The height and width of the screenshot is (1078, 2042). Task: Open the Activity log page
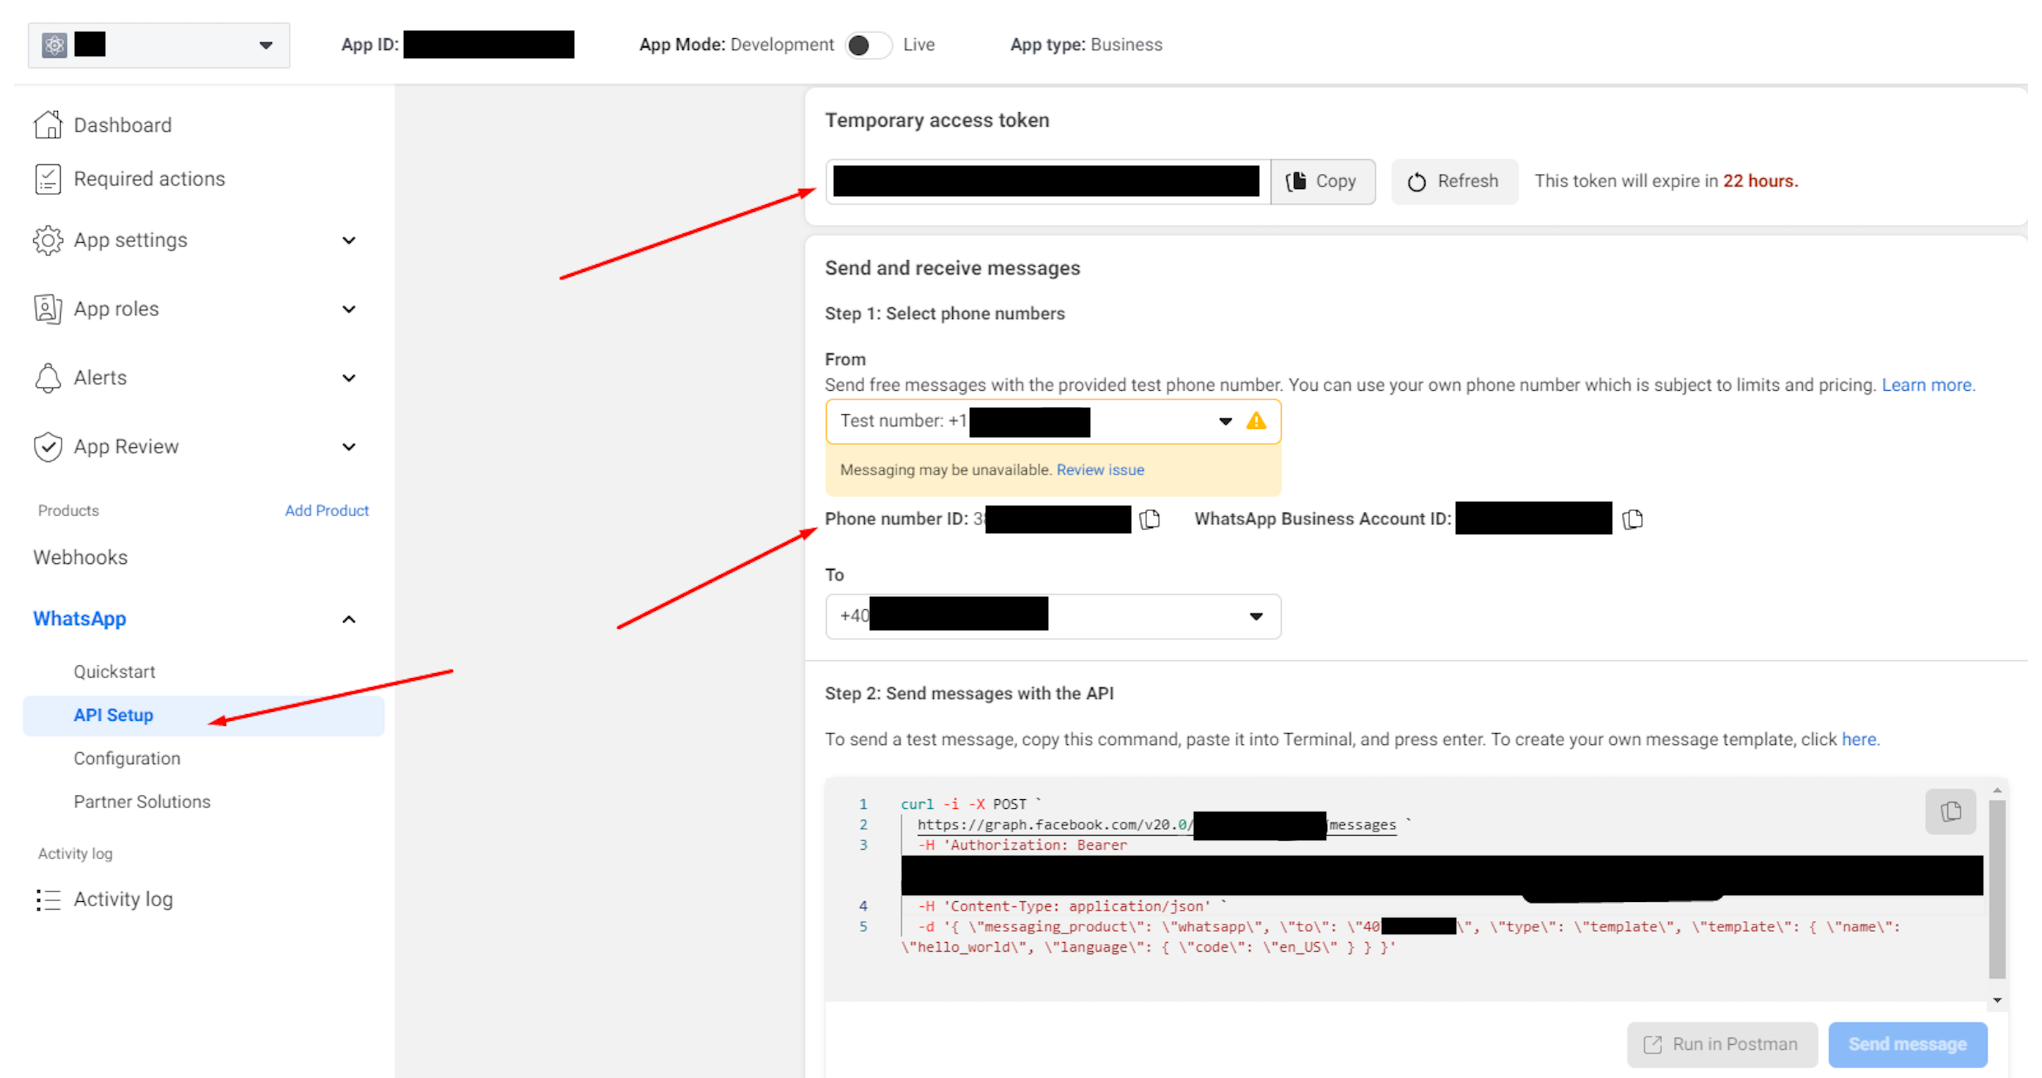coord(123,900)
